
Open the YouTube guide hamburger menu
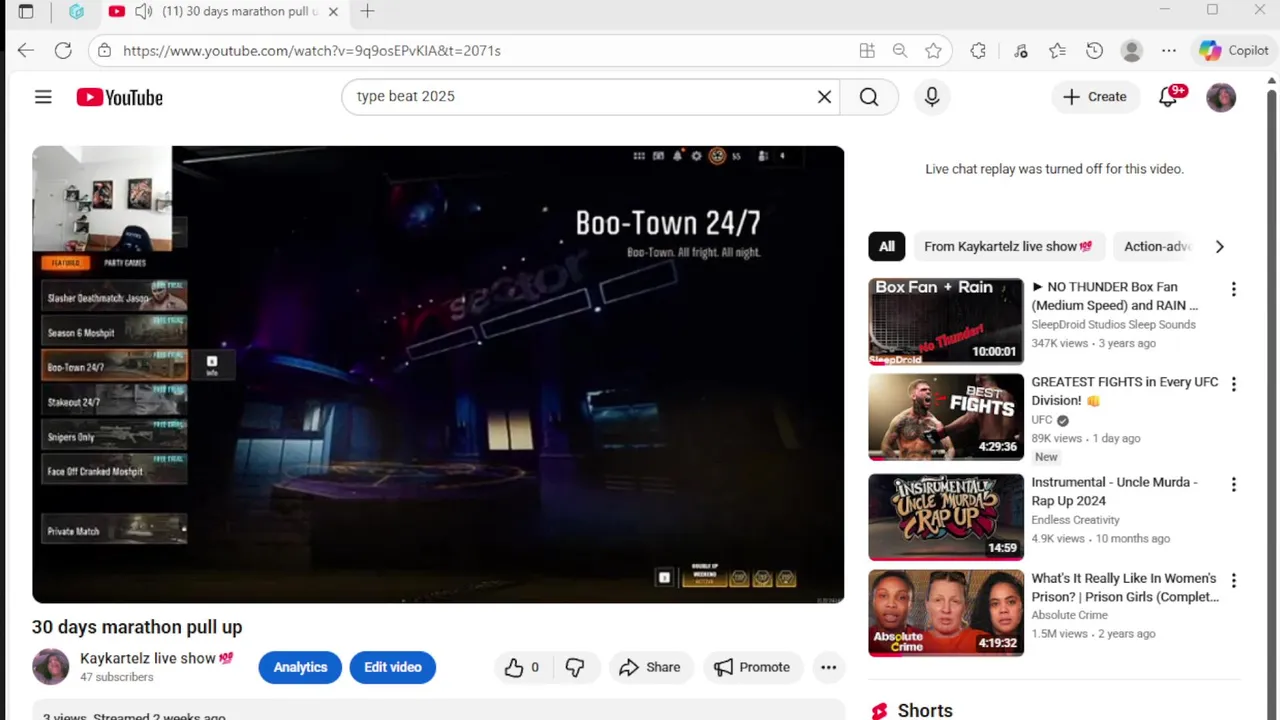click(x=43, y=97)
